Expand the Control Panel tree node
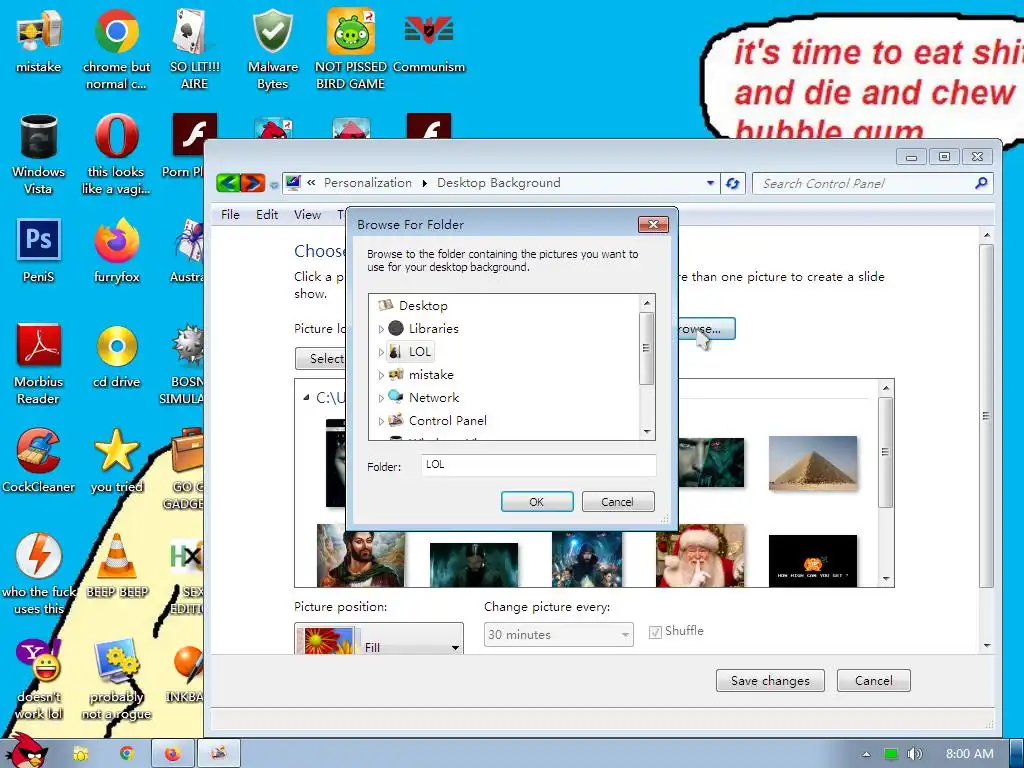The image size is (1024, 768). tap(381, 421)
